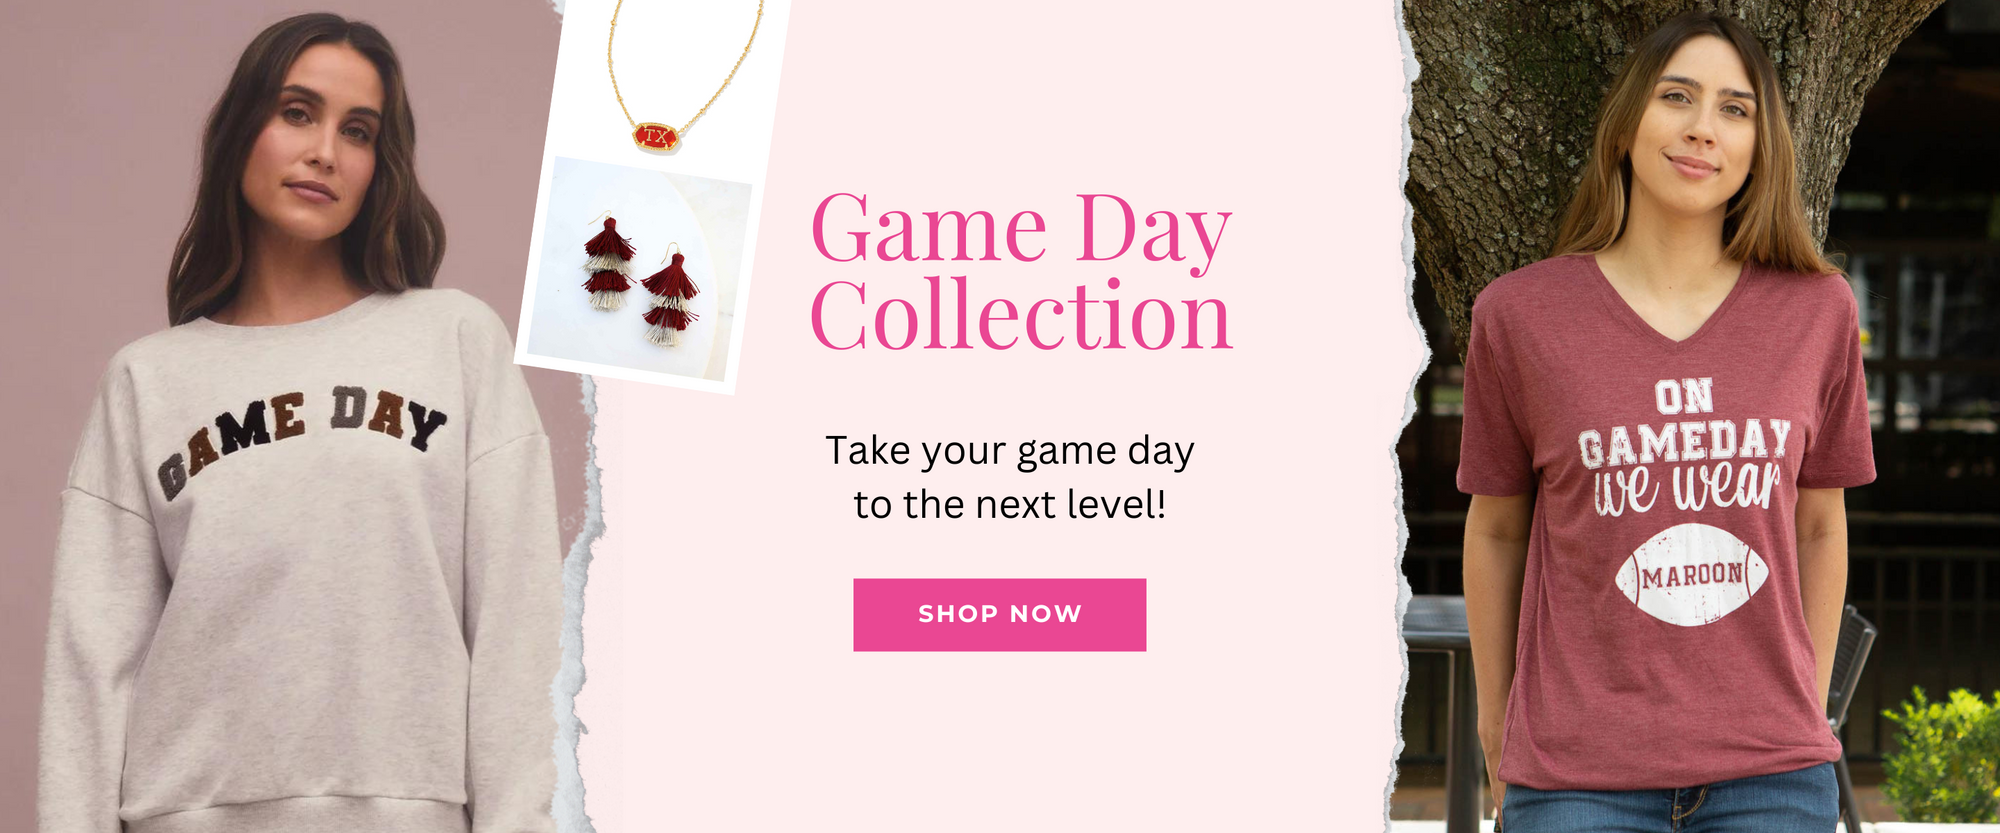
Task: Click 'to the next level!' text line
Action: click(x=1010, y=505)
